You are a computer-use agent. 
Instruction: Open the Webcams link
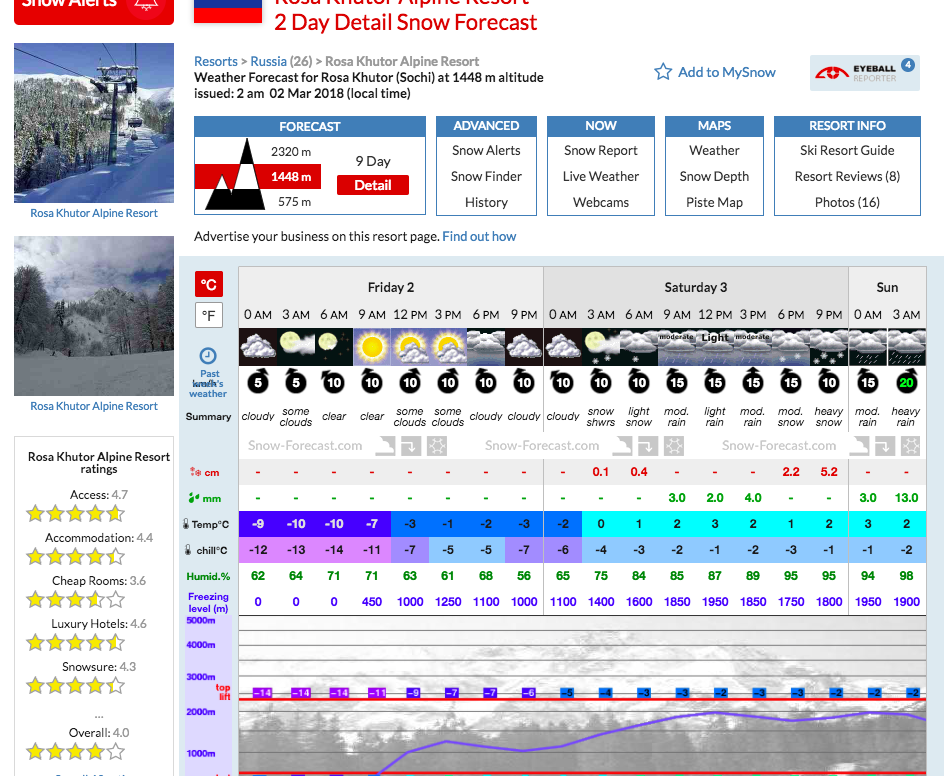click(600, 202)
